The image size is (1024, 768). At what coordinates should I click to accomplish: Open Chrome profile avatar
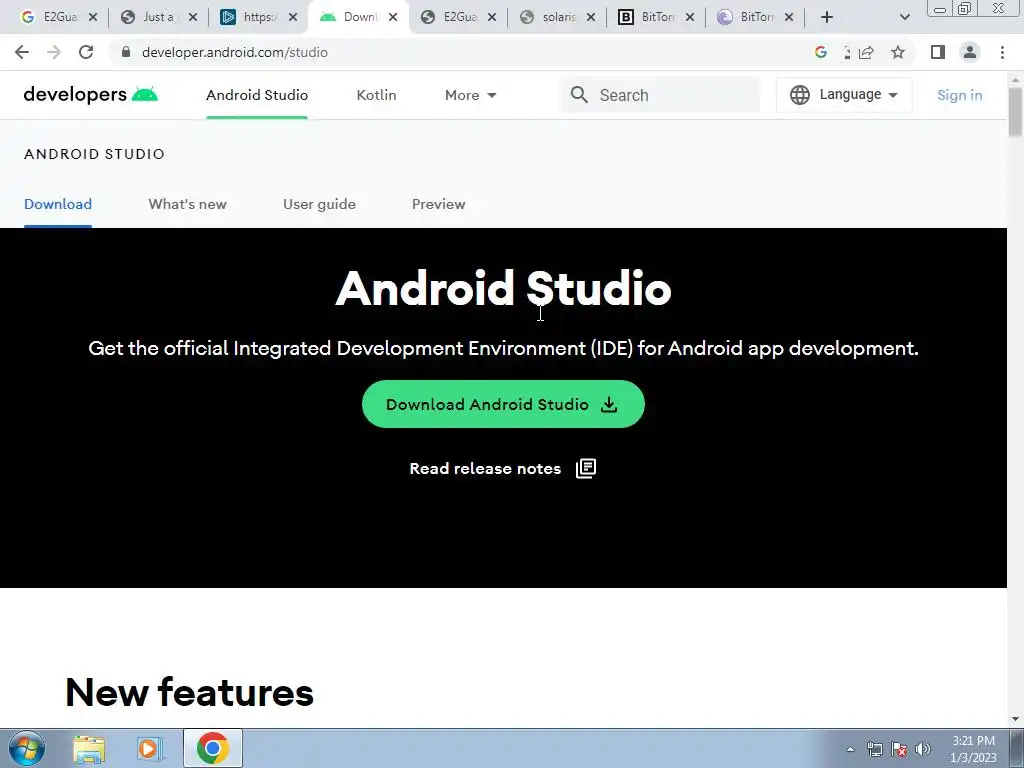click(970, 52)
